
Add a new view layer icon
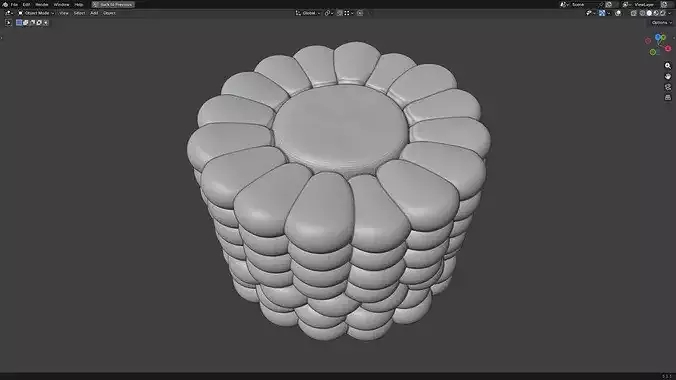[x=664, y=4]
